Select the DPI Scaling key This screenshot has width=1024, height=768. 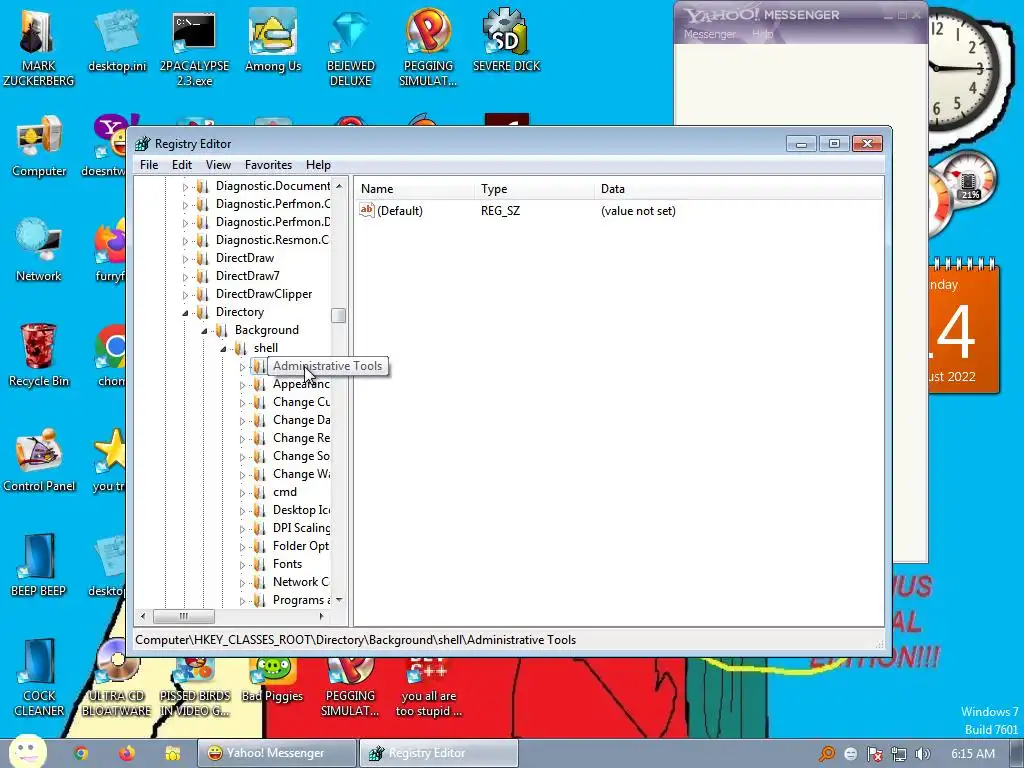click(x=301, y=528)
